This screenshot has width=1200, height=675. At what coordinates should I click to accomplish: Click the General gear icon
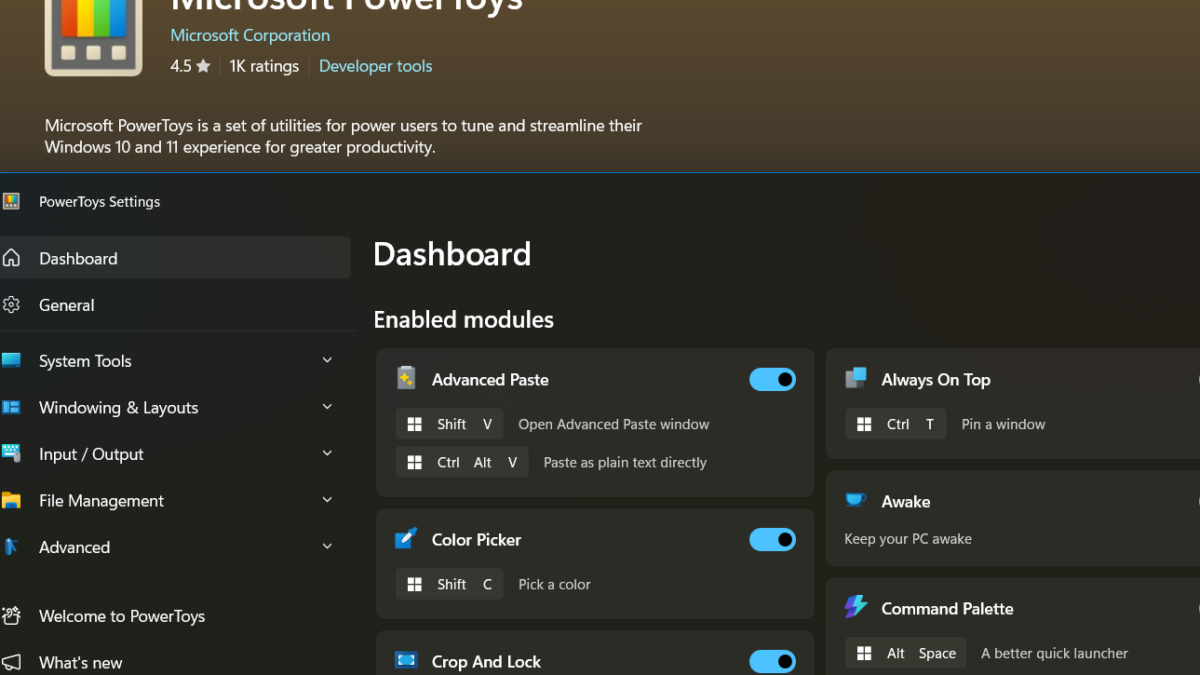click(11, 305)
